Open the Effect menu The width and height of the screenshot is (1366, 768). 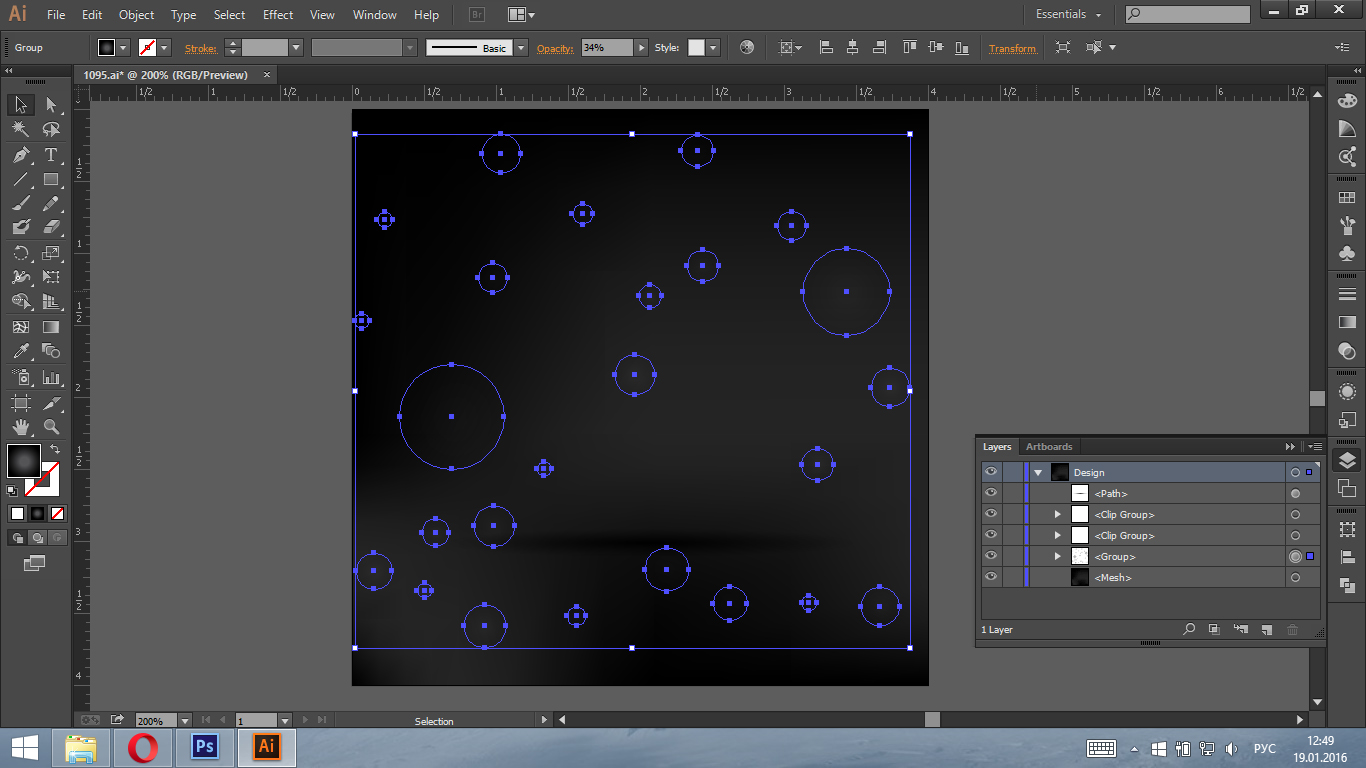coord(278,15)
